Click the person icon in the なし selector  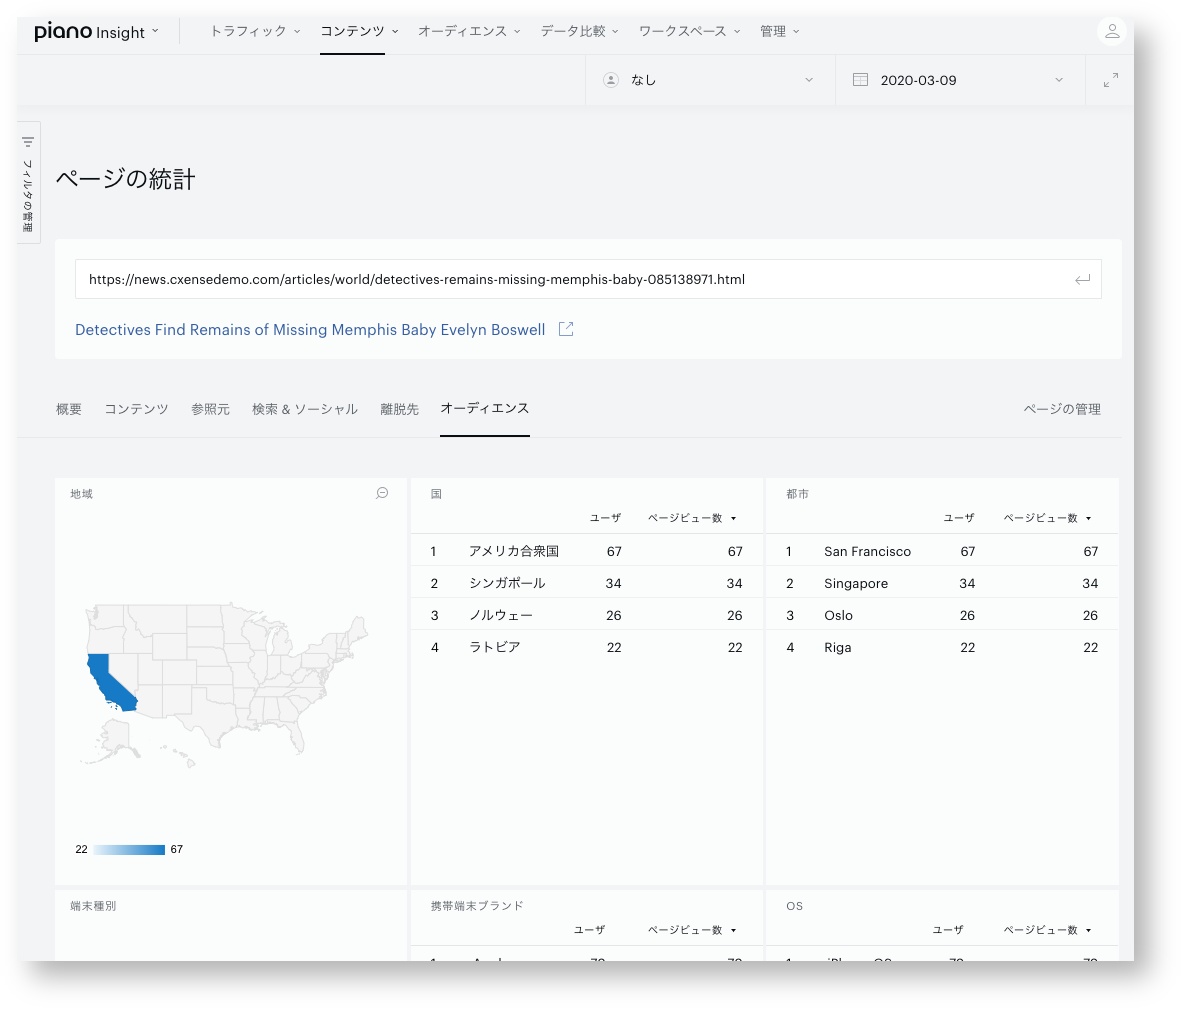pos(611,80)
